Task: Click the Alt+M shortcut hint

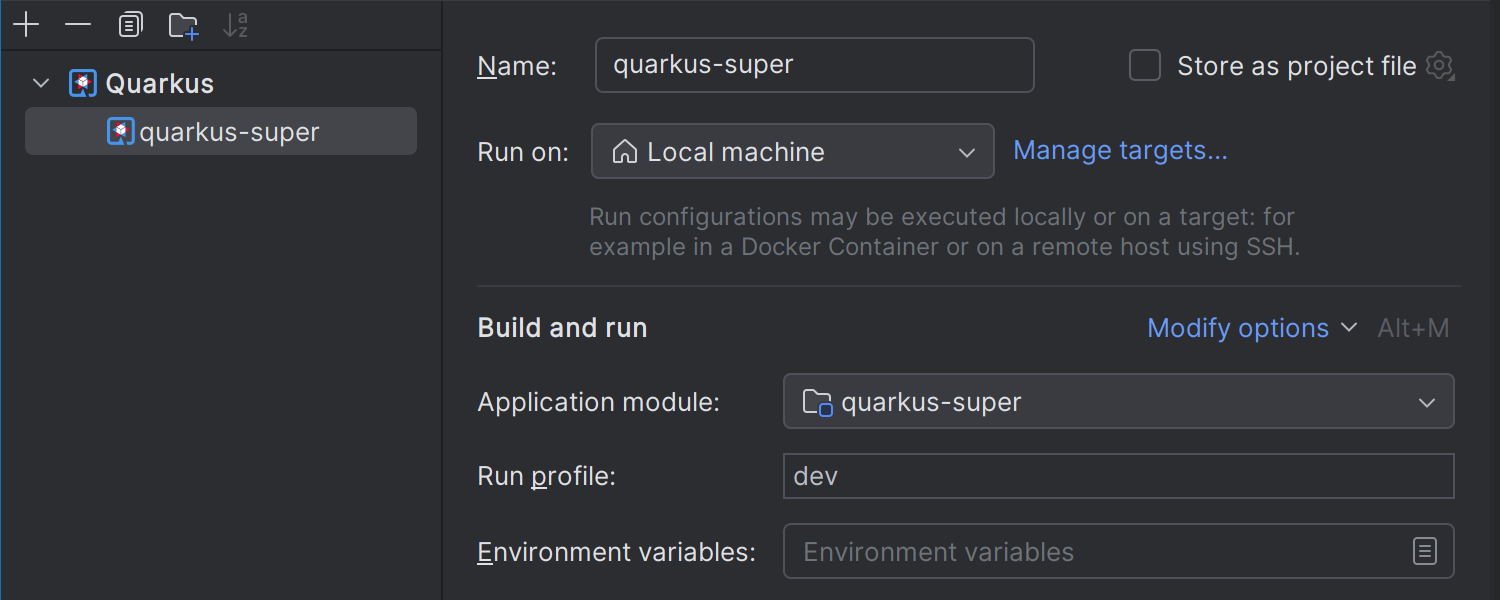Action: [1413, 328]
